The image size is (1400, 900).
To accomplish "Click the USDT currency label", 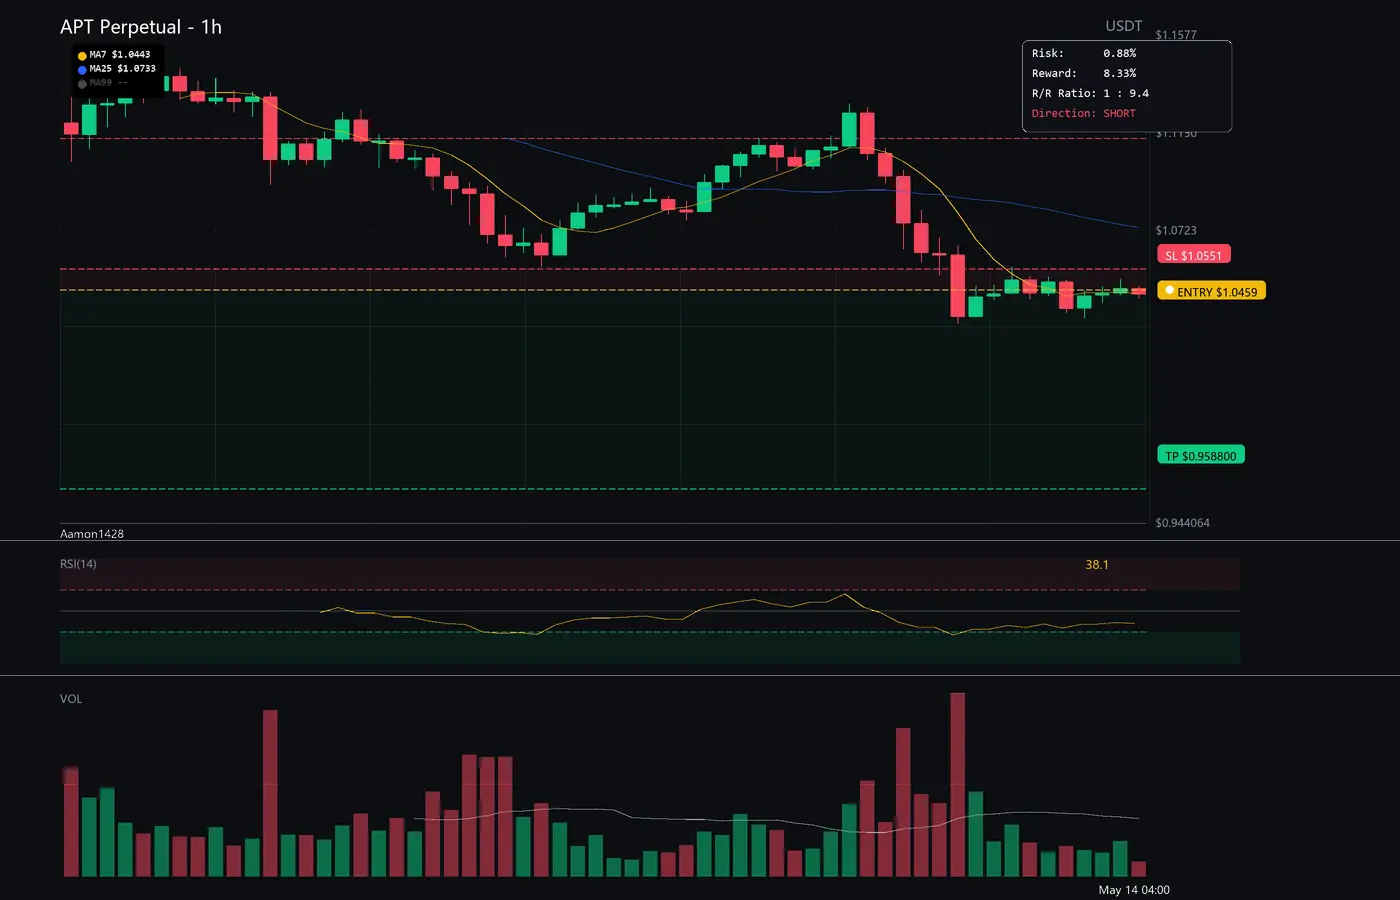I will (x=1123, y=26).
